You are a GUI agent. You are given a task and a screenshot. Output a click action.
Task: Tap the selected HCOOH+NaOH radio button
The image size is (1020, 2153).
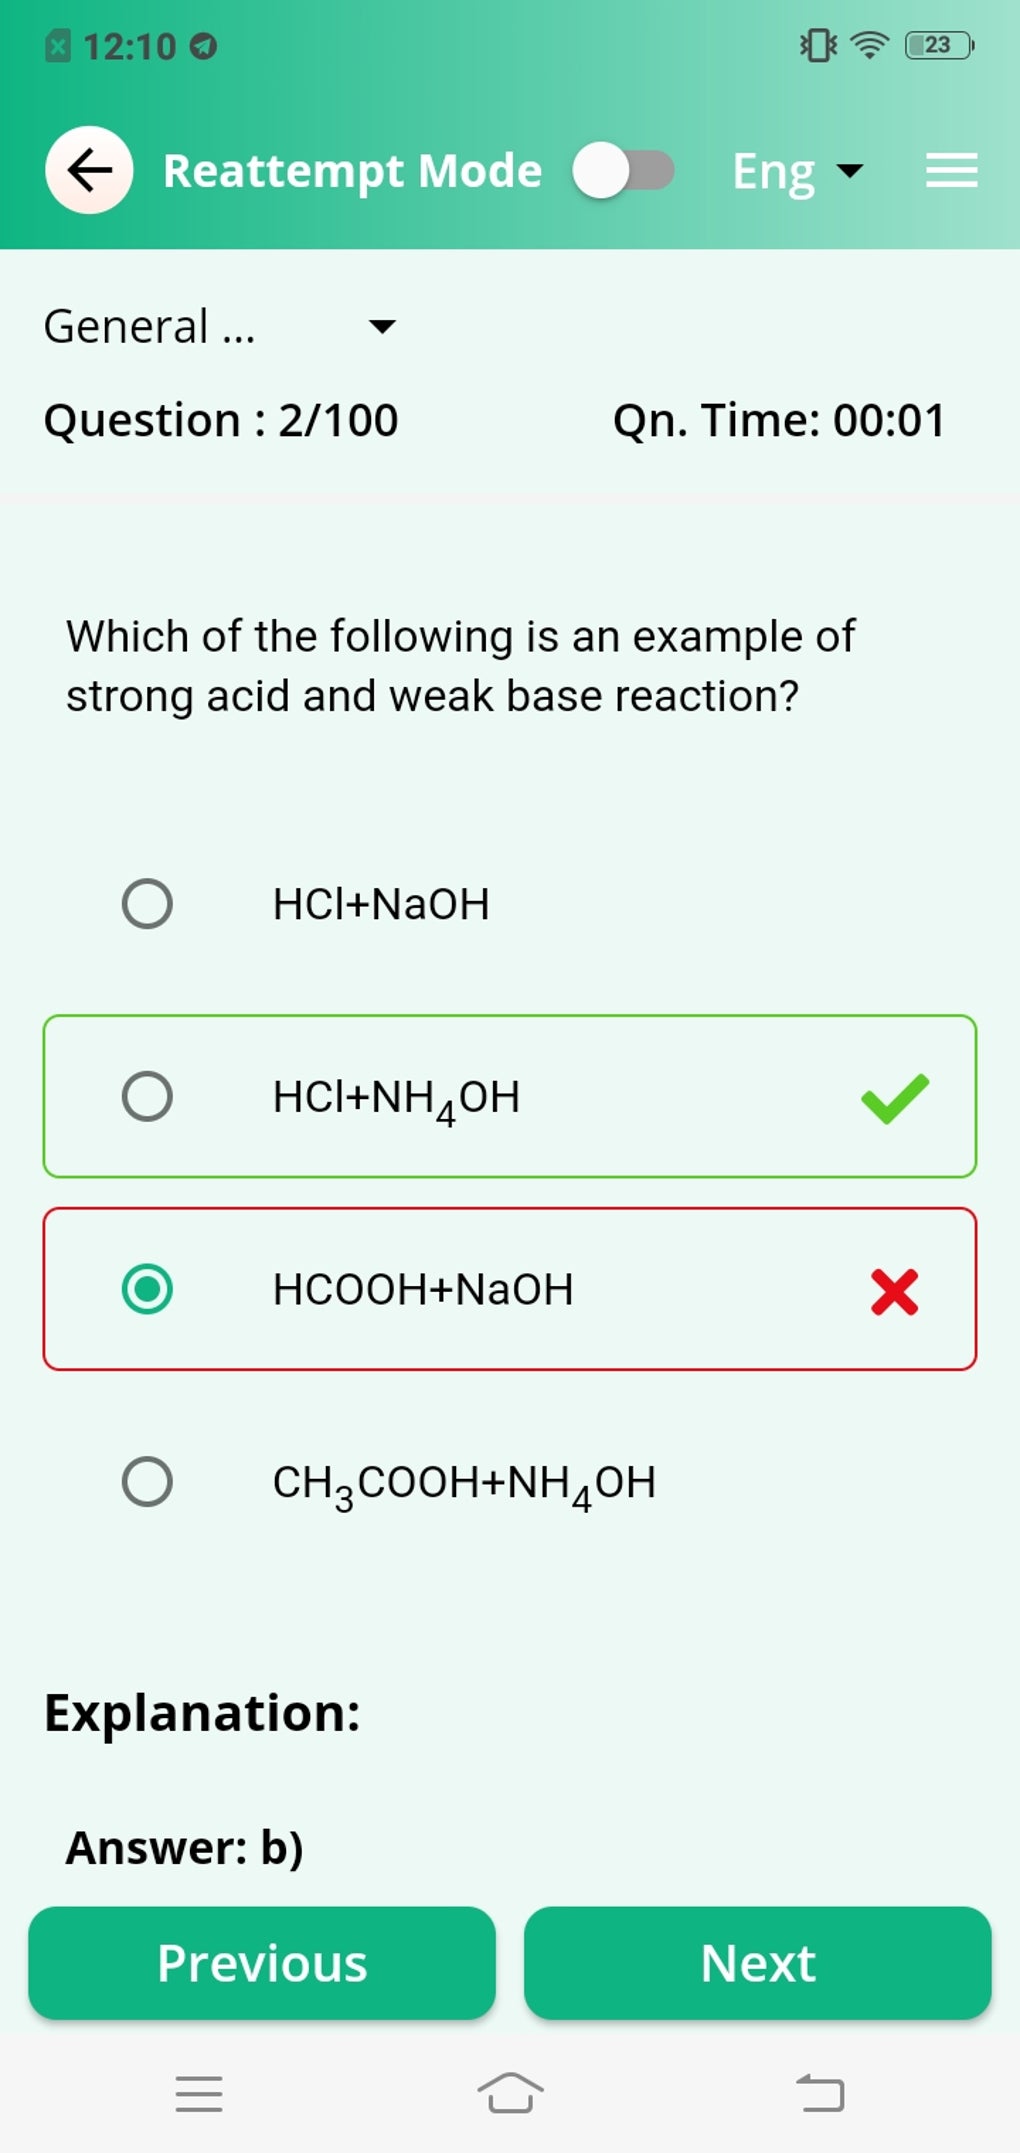point(147,1289)
